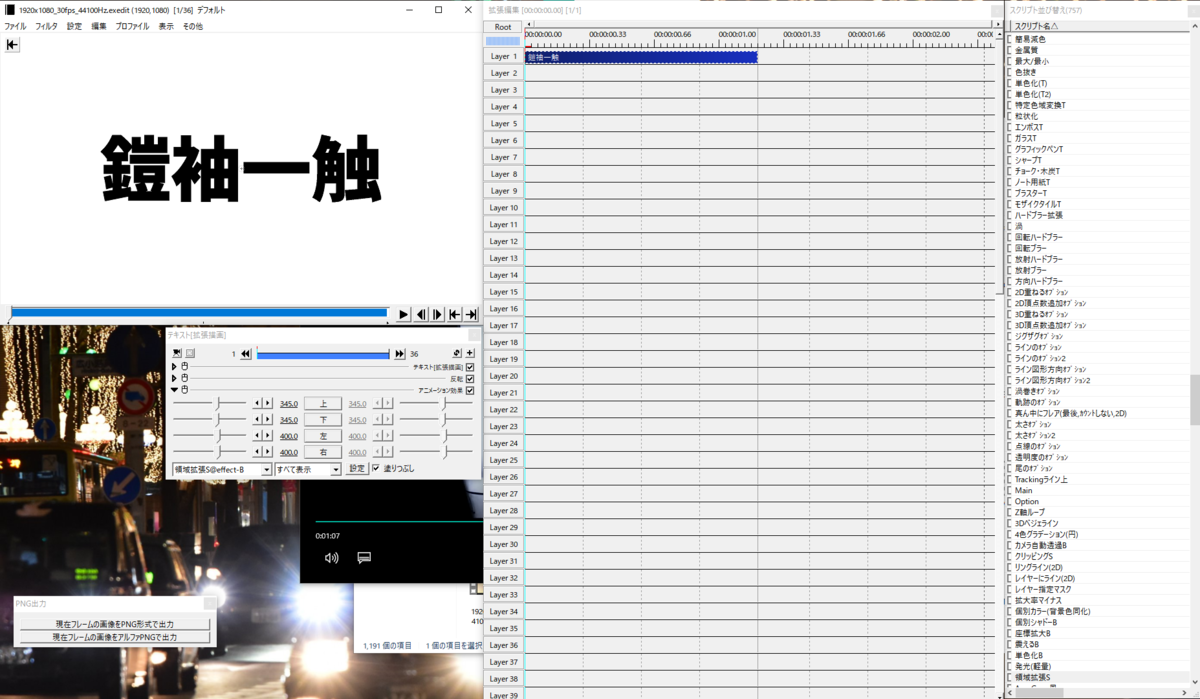Click the left slider of the 上 row
Viewport: 1200px width, 699px height.
[210, 404]
